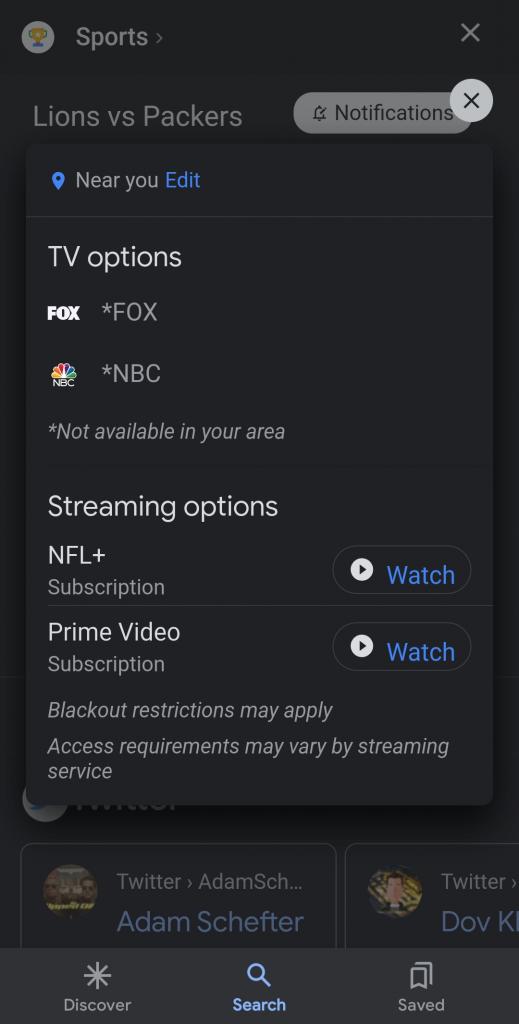519x1024 pixels.
Task: Edit the Near you location
Action: click(x=183, y=180)
